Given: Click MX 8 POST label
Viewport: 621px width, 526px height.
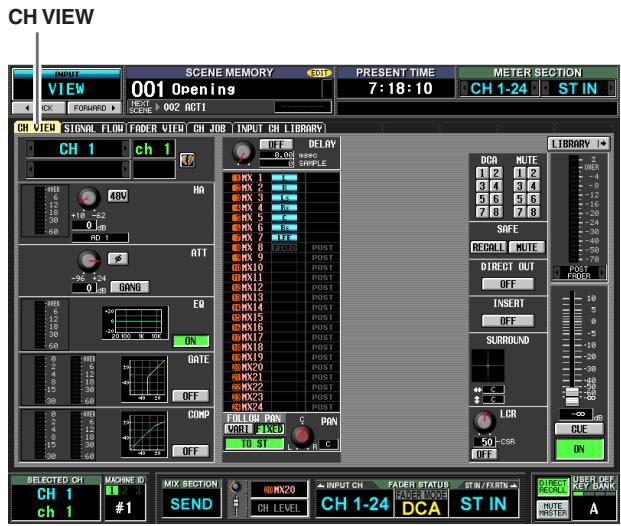Looking at the screenshot, I should click(x=322, y=248).
